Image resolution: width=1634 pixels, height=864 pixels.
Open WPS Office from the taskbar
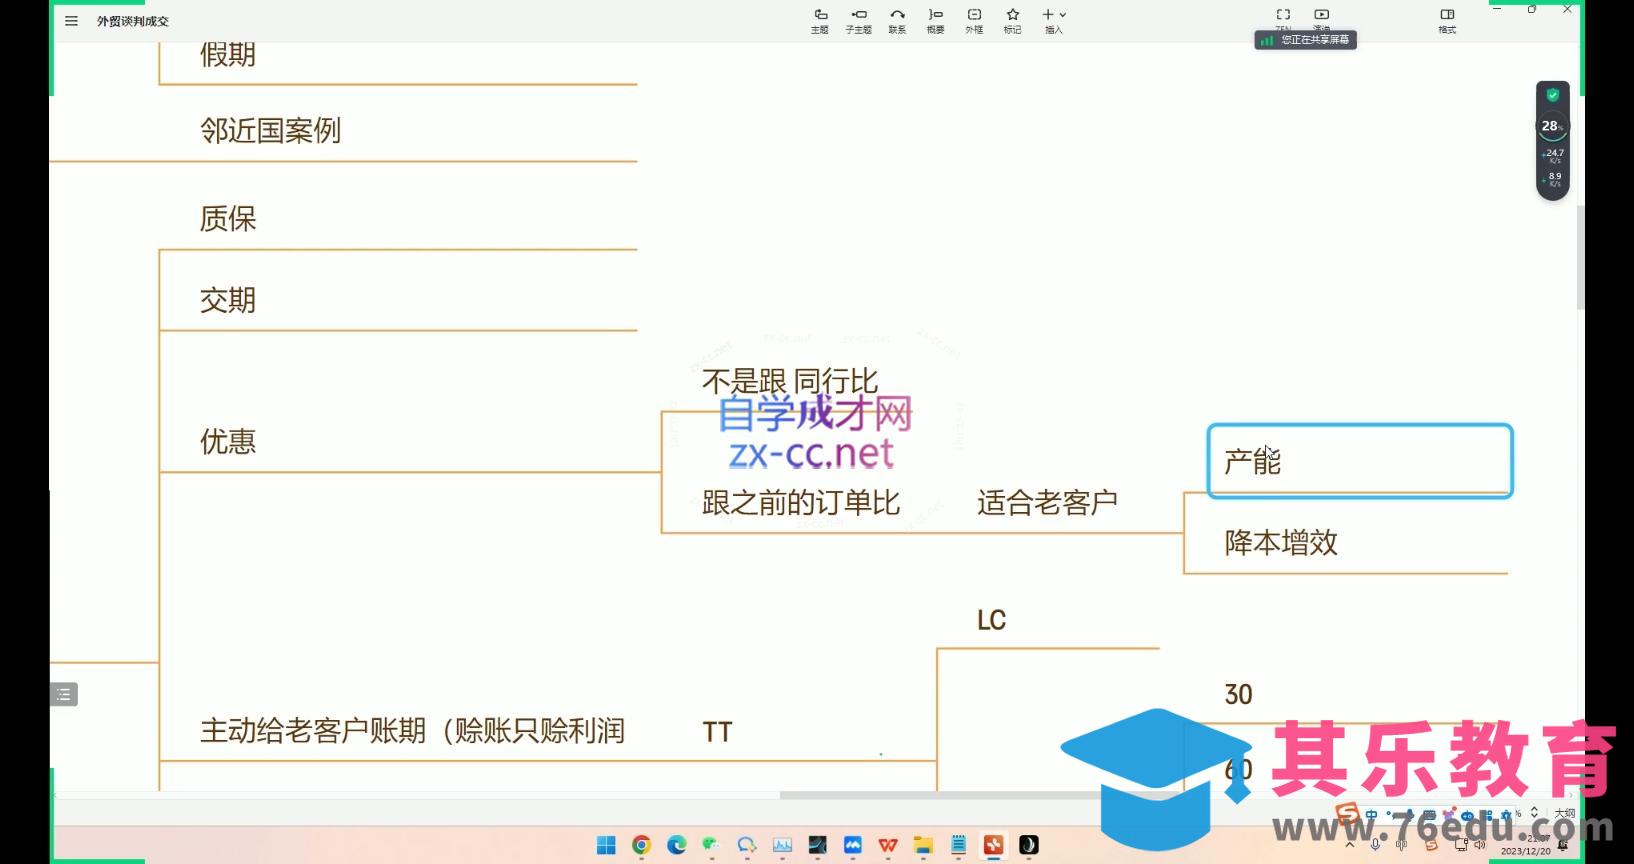point(888,845)
